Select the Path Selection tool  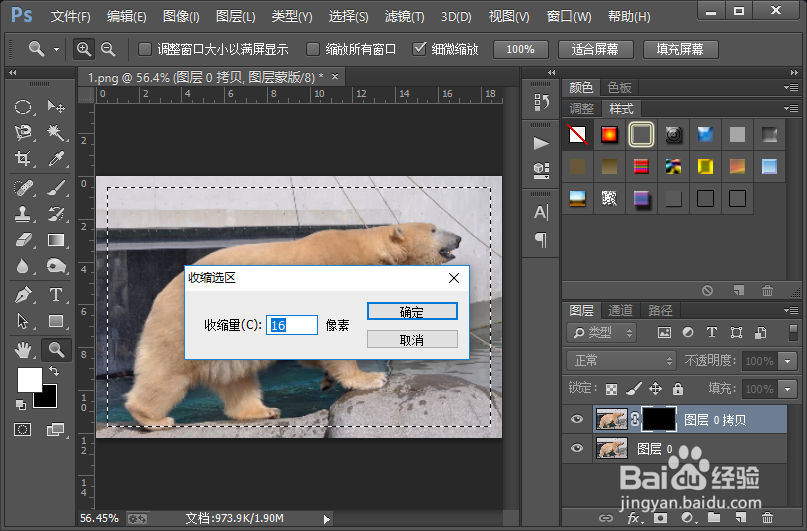23,321
